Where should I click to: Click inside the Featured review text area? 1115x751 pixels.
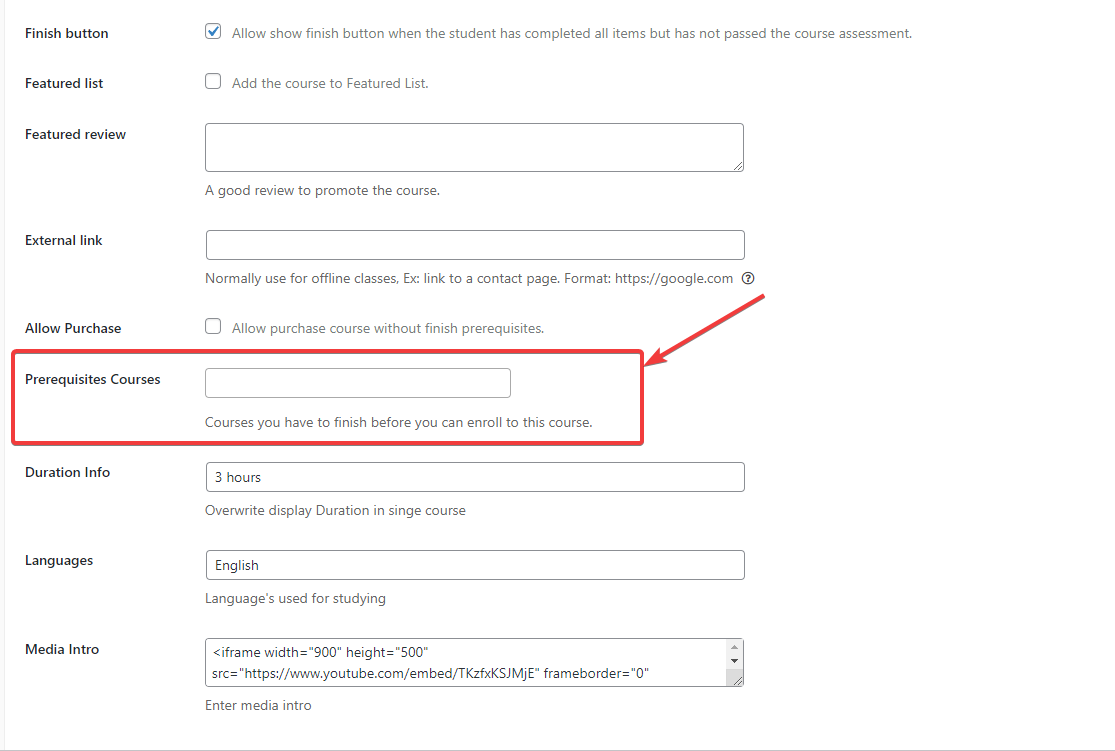(x=474, y=147)
